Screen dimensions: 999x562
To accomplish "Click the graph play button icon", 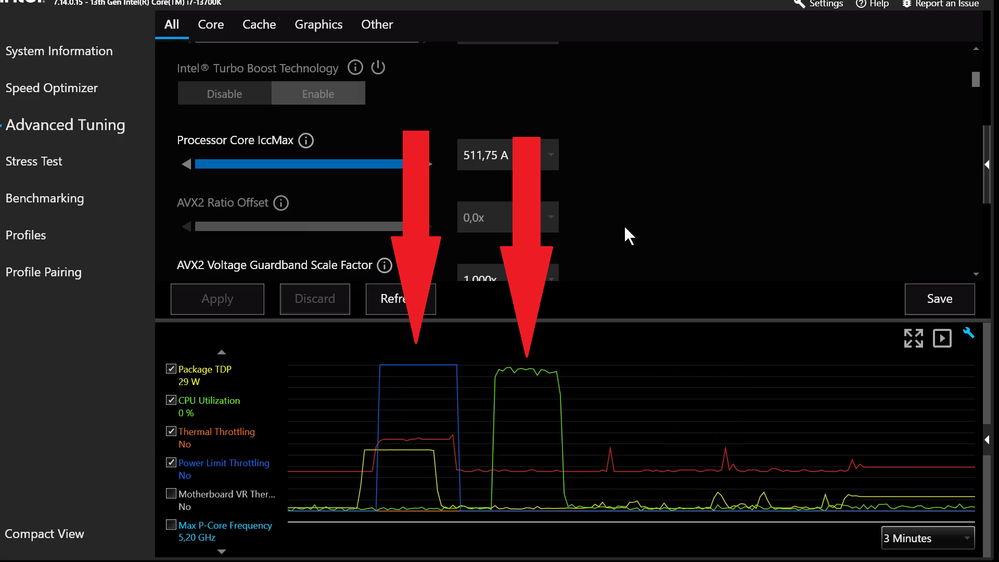I will [942, 338].
